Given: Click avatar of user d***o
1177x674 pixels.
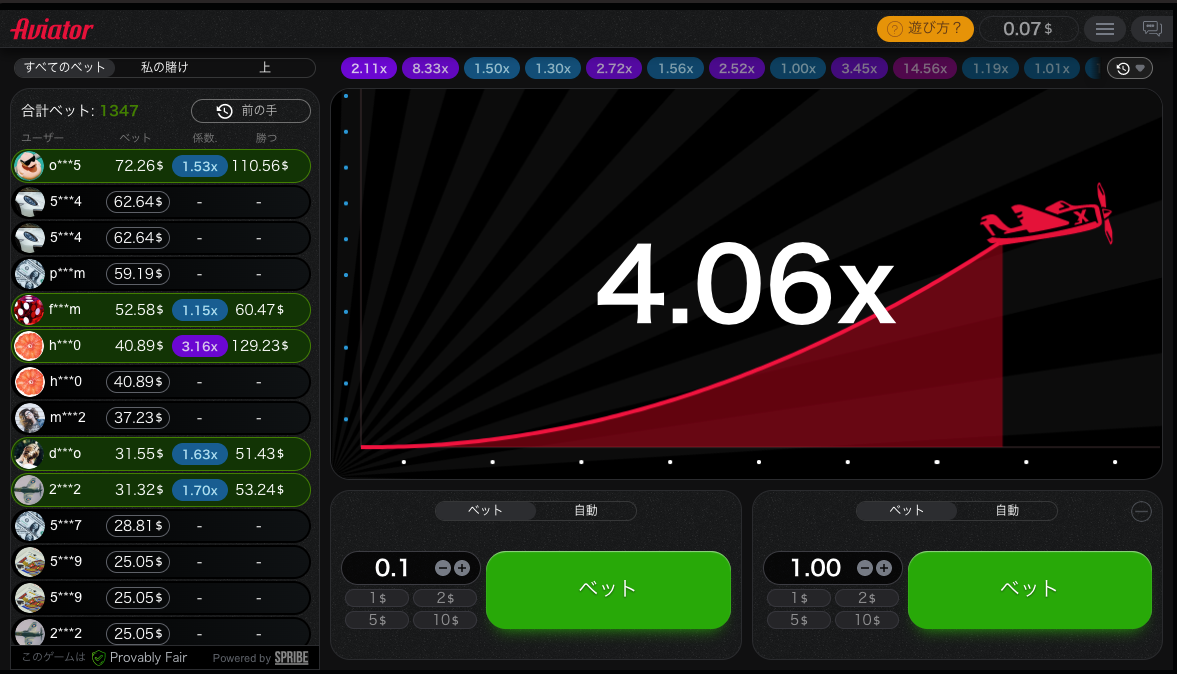Looking at the screenshot, I should pyautogui.click(x=29, y=454).
